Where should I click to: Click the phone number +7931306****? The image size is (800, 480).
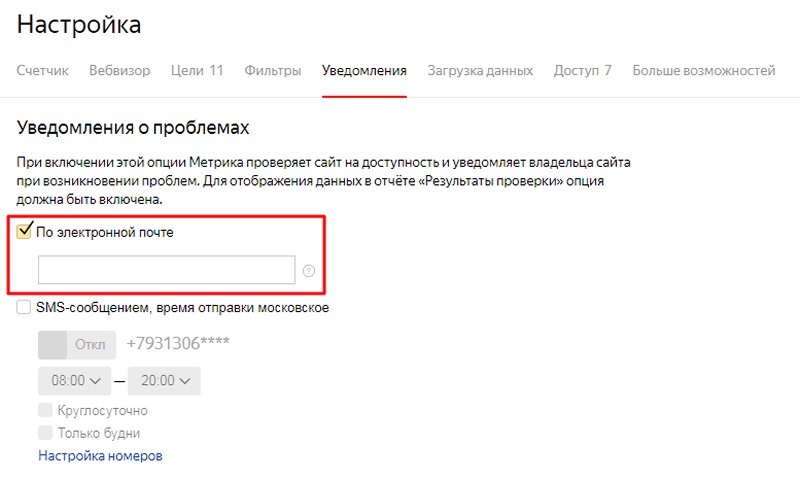[178, 345]
